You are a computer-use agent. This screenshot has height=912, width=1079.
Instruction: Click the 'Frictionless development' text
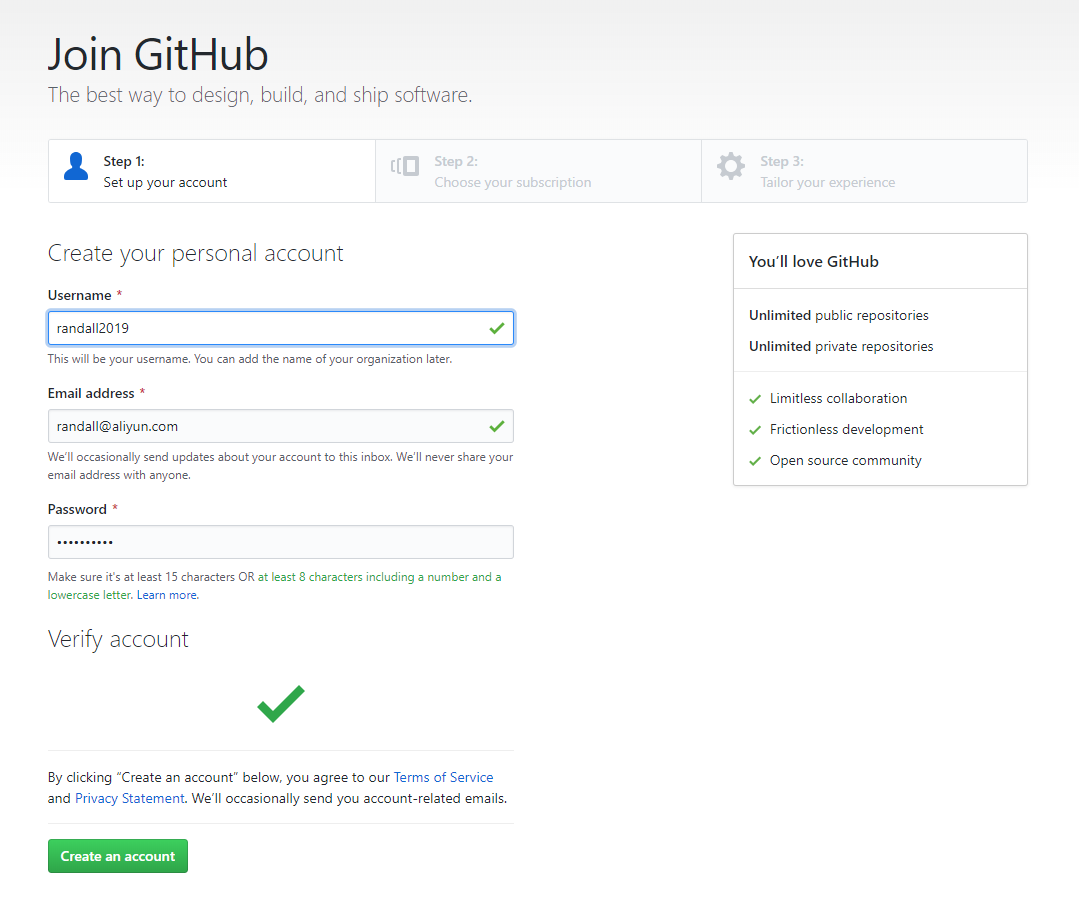(x=846, y=430)
